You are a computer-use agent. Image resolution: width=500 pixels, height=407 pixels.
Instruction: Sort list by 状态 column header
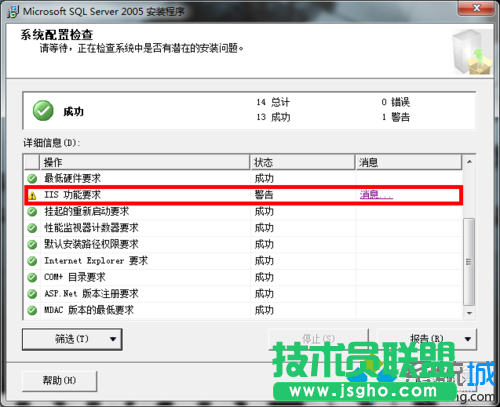click(x=302, y=162)
